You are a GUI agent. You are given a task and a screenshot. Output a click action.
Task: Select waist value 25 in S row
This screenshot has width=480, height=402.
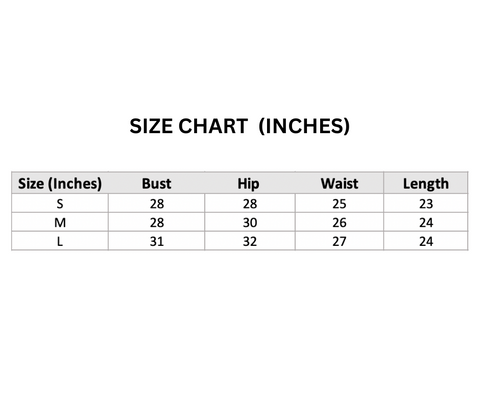[x=339, y=203]
